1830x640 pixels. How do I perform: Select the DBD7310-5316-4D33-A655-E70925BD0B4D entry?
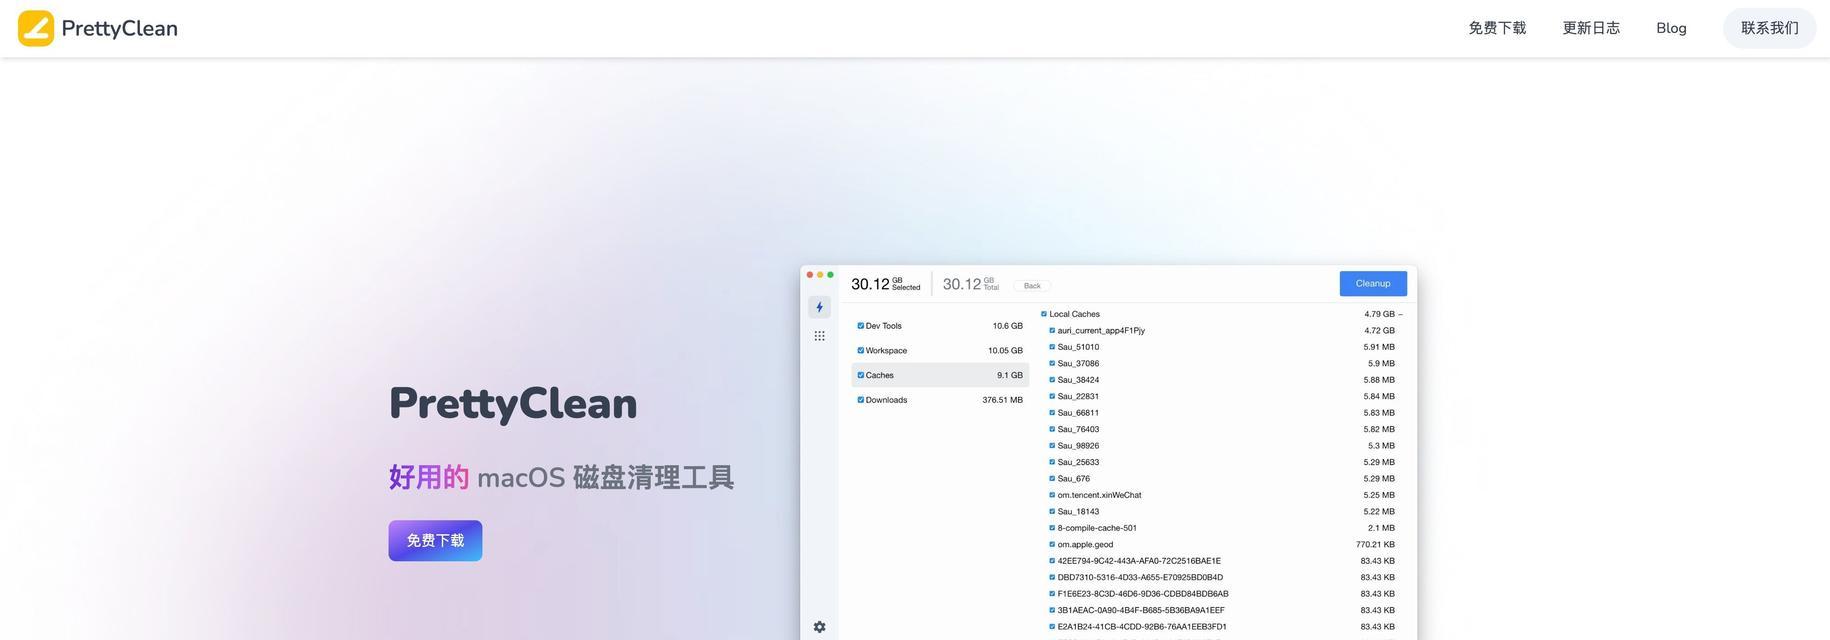click(x=1140, y=578)
